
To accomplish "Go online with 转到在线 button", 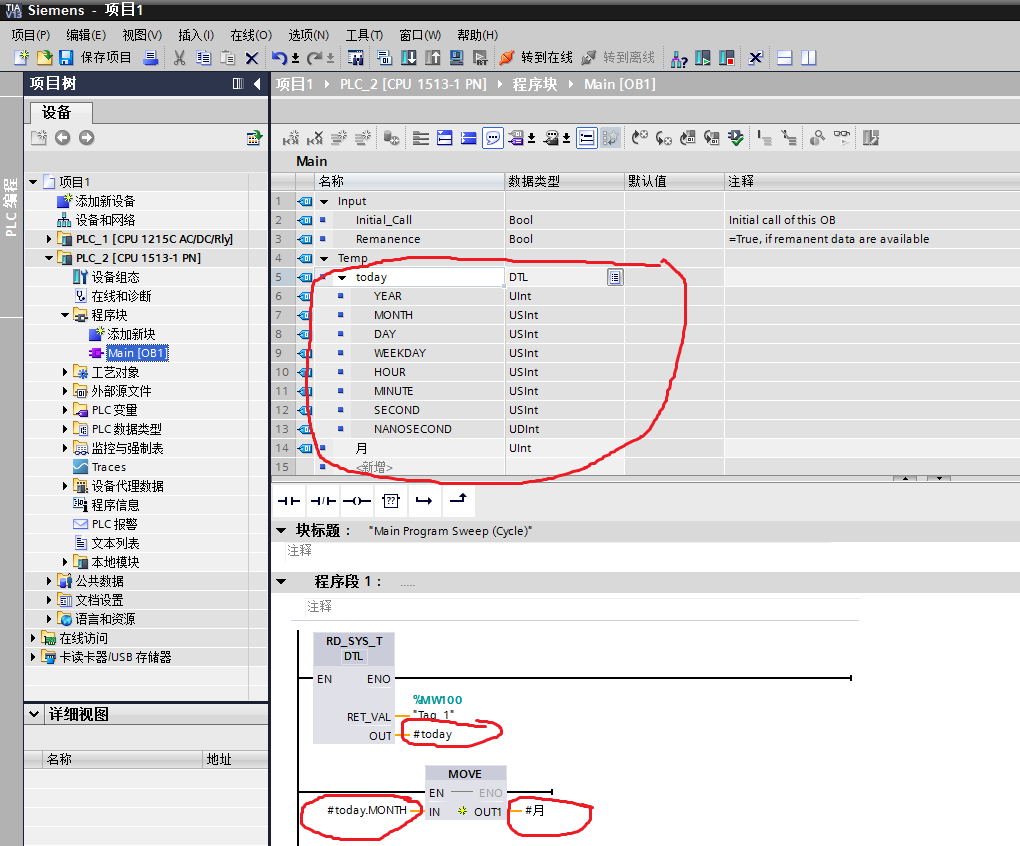I will pyautogui.click(x=536, y=58).
